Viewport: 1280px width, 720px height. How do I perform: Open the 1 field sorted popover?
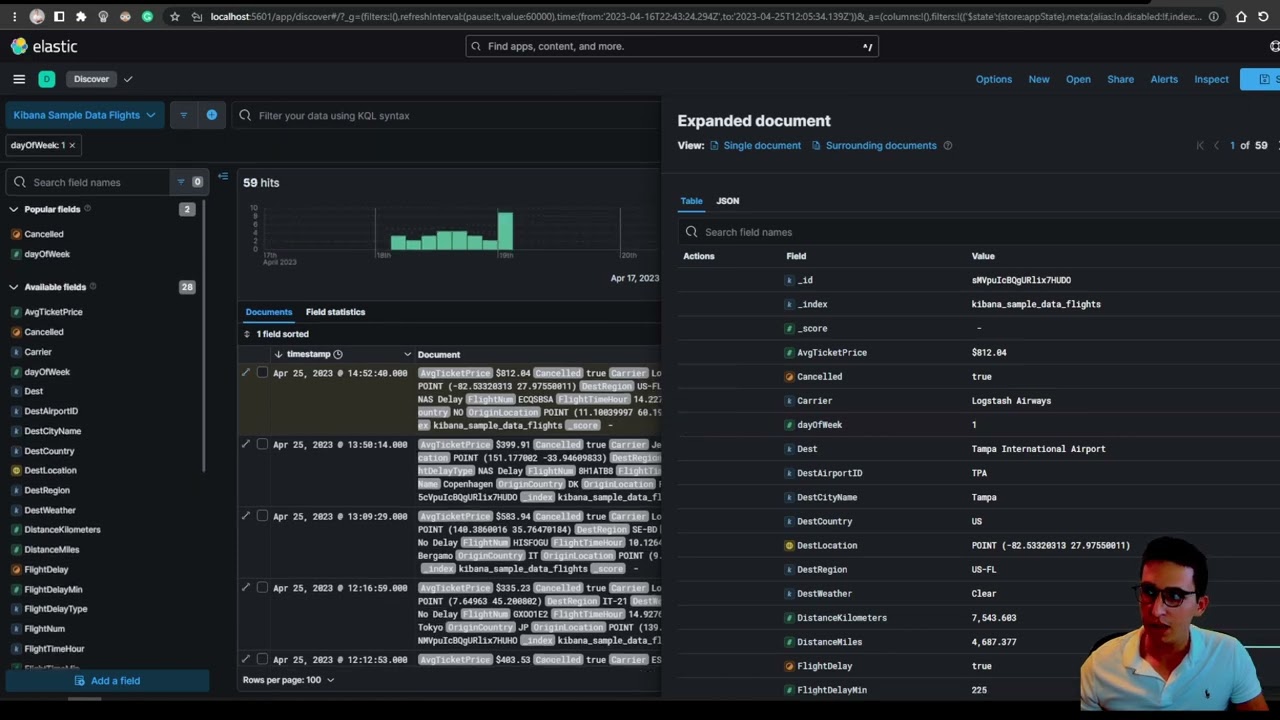[277, 334]
